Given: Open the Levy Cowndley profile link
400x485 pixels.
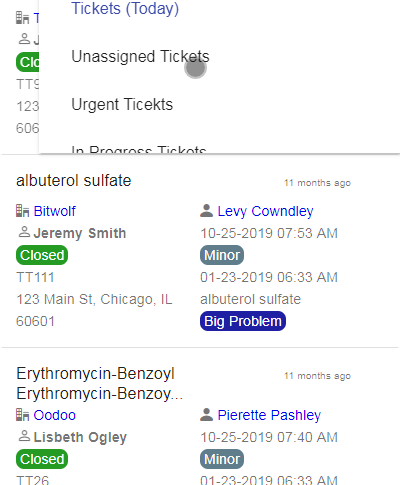Looking at the screenshot, I should (265, 211).
